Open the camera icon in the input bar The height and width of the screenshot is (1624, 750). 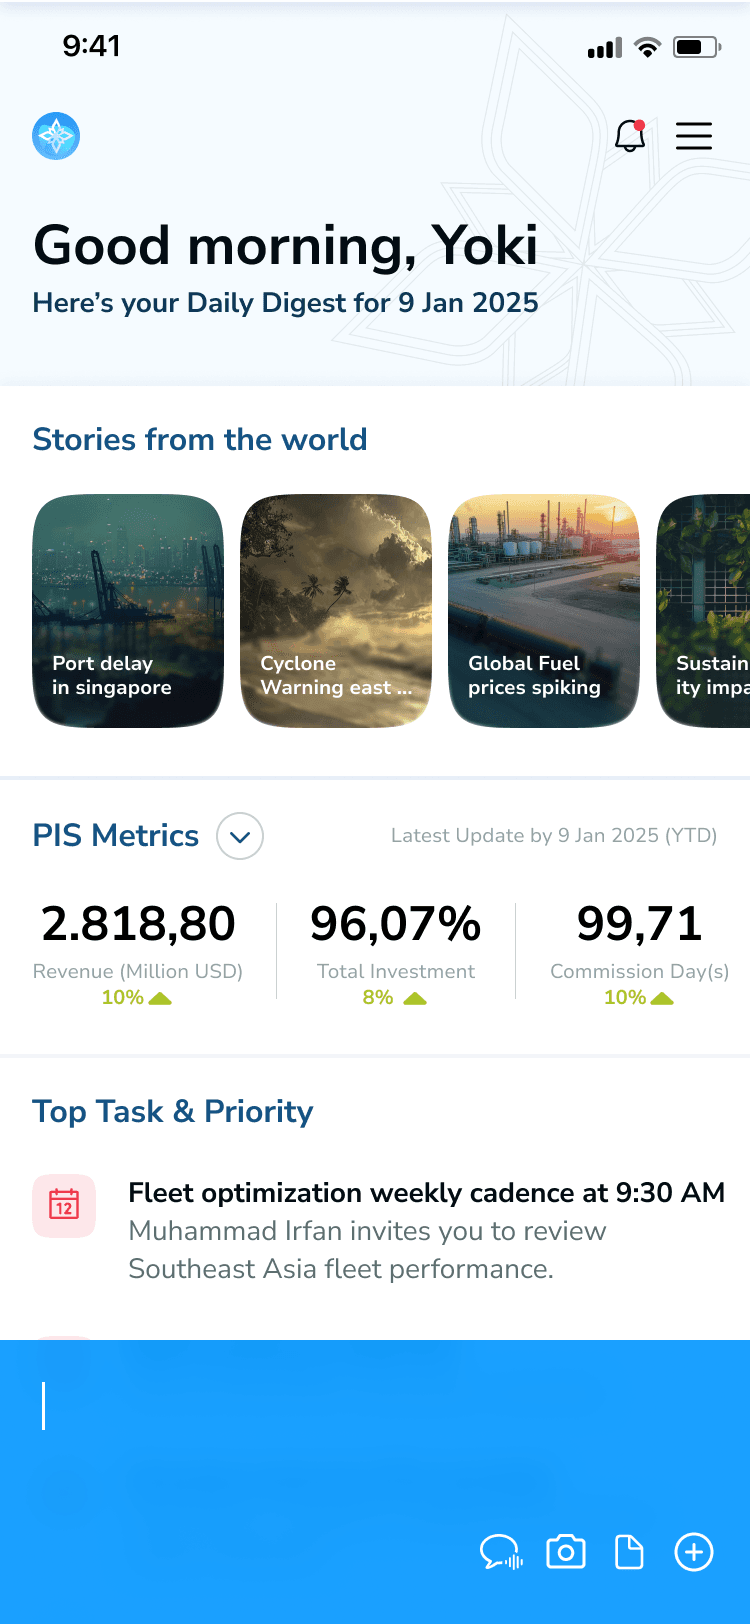tap(566, 1552)
